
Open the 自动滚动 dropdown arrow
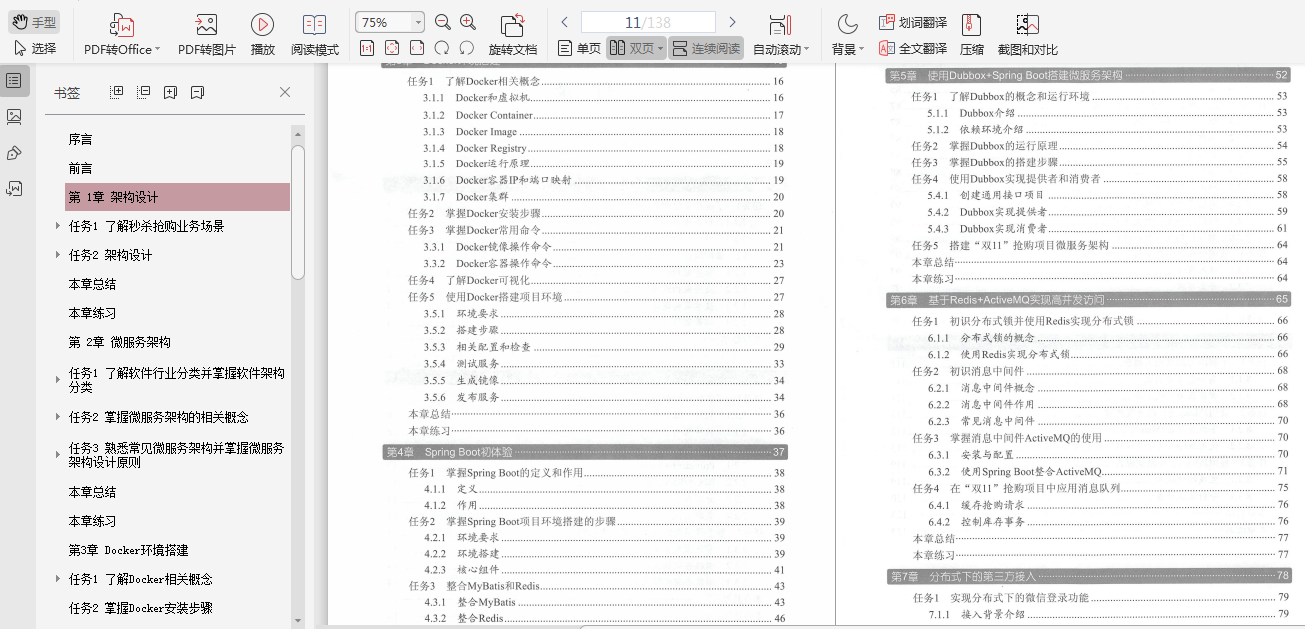(806, 49)
